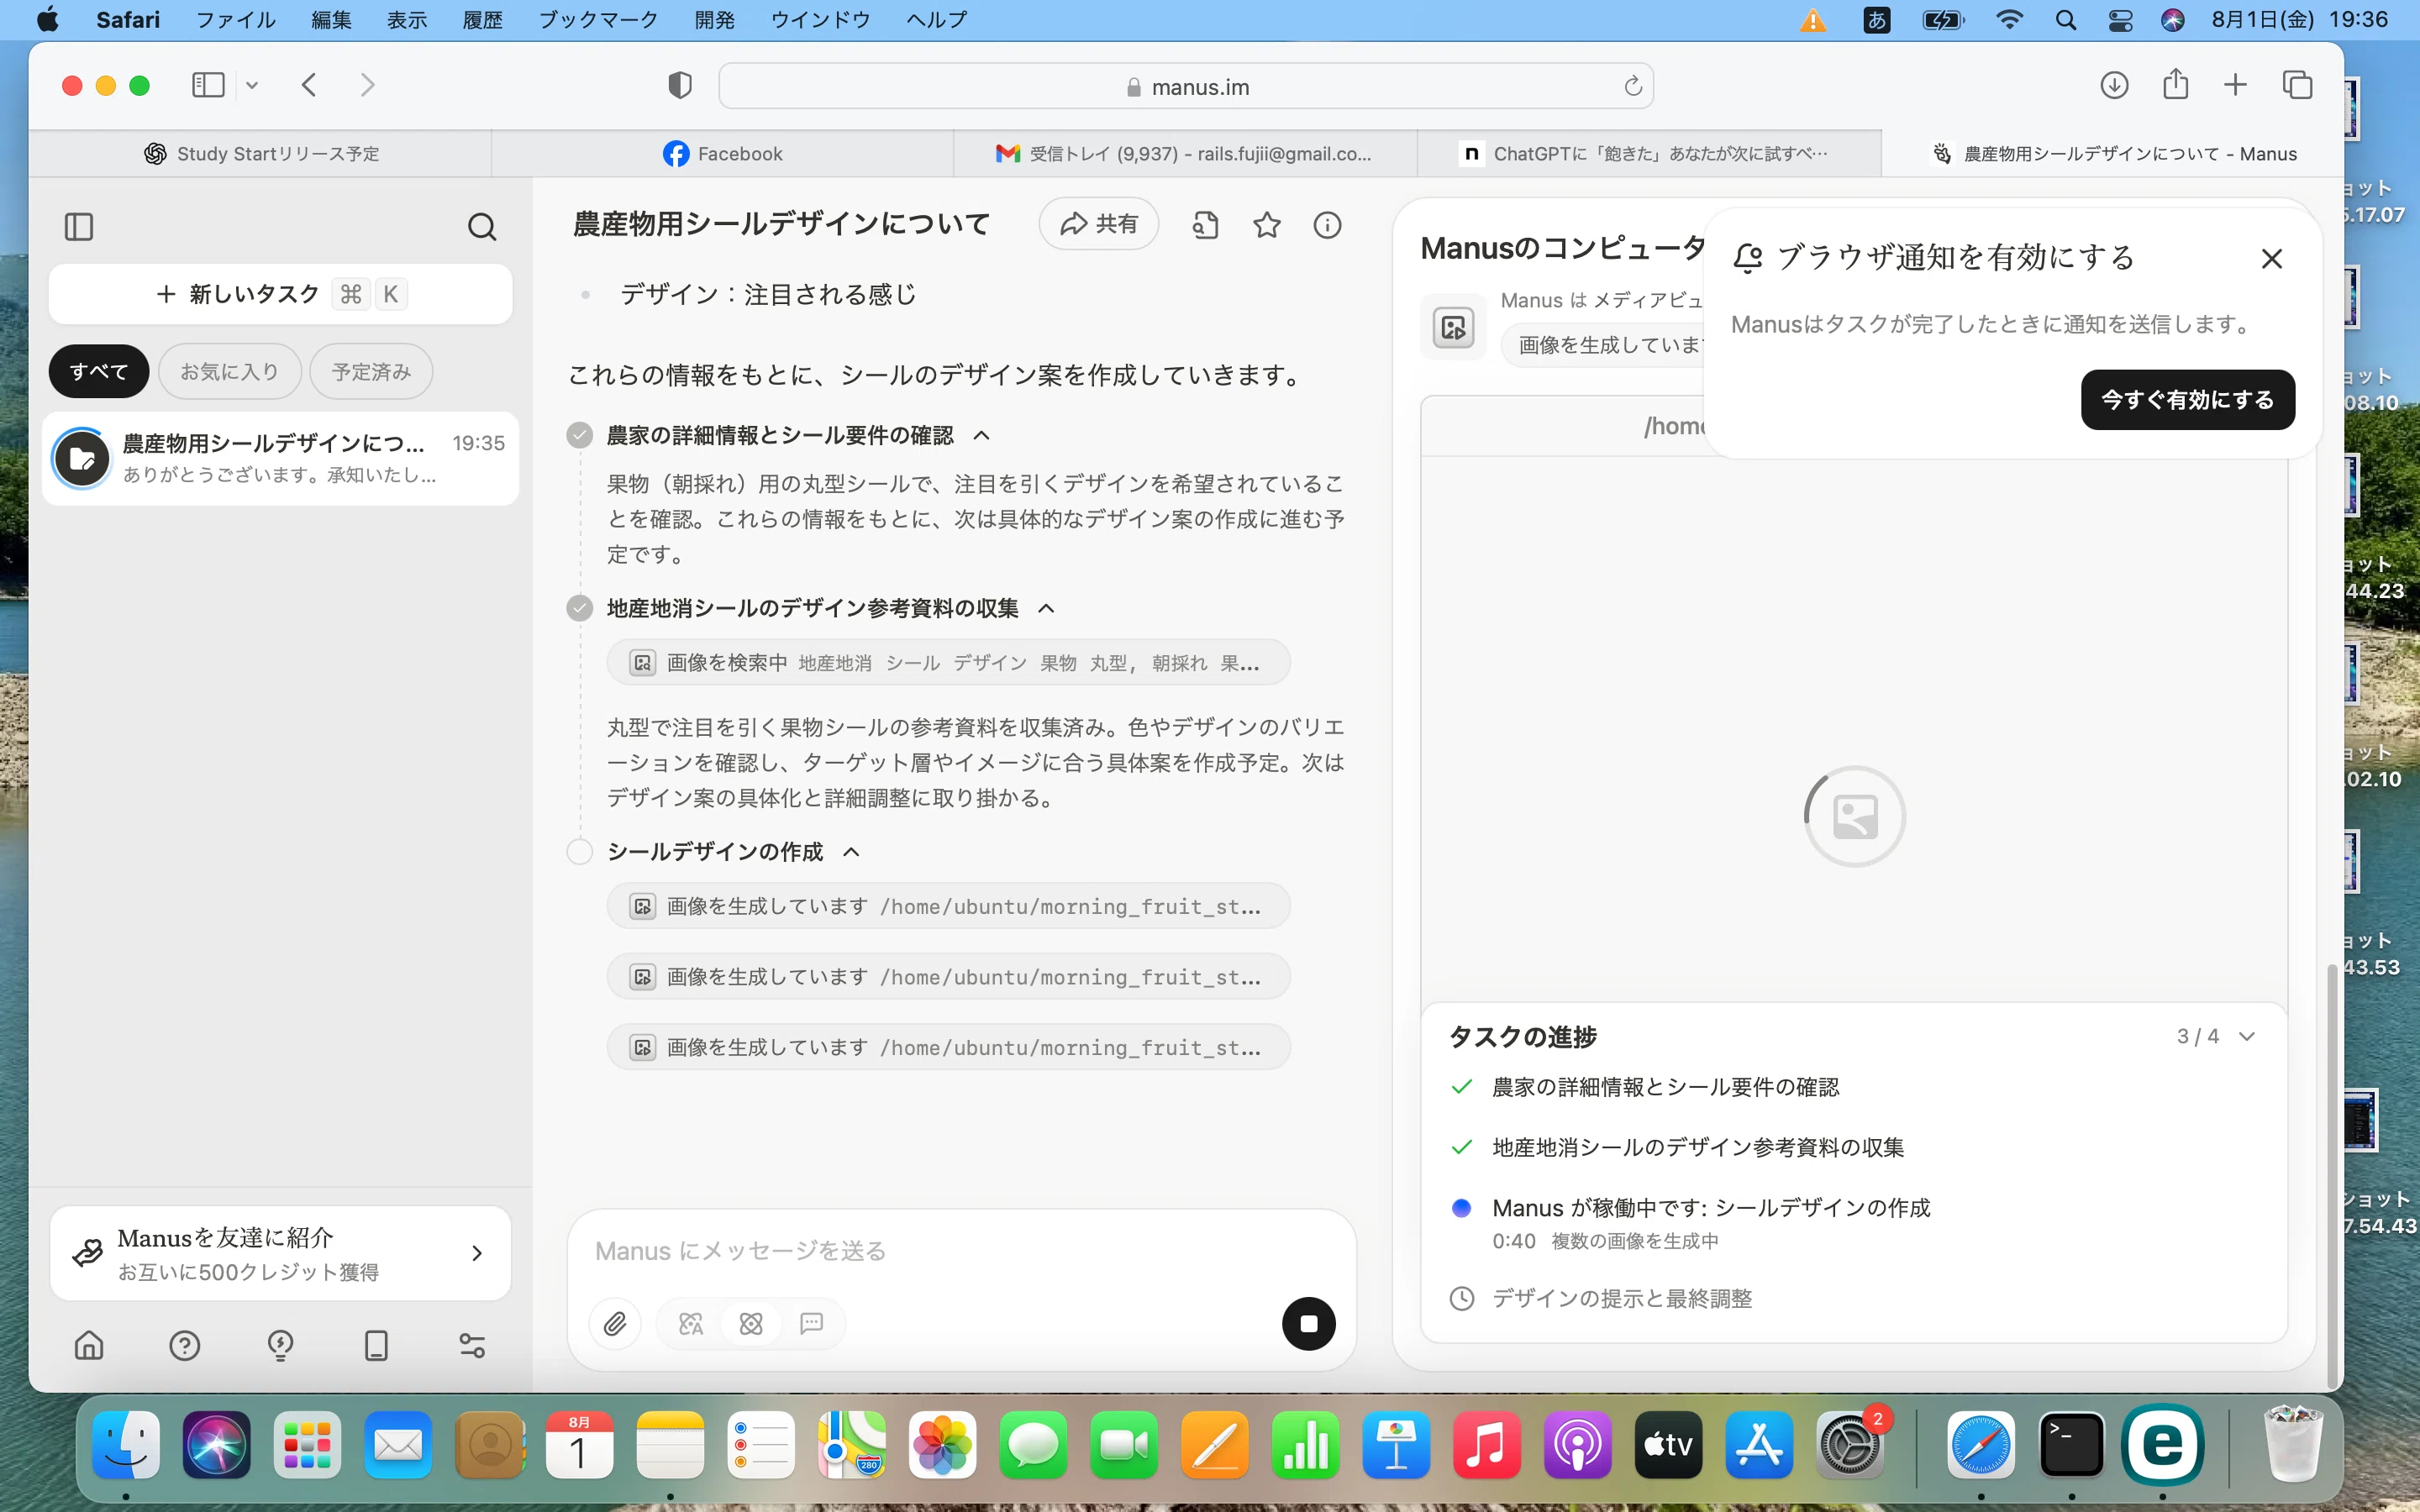Screen dimensions: 2420x1512
Task: Collapse the 地産地消シールのデザイン参考資料の収集 step
Action: click(1046, 608)
